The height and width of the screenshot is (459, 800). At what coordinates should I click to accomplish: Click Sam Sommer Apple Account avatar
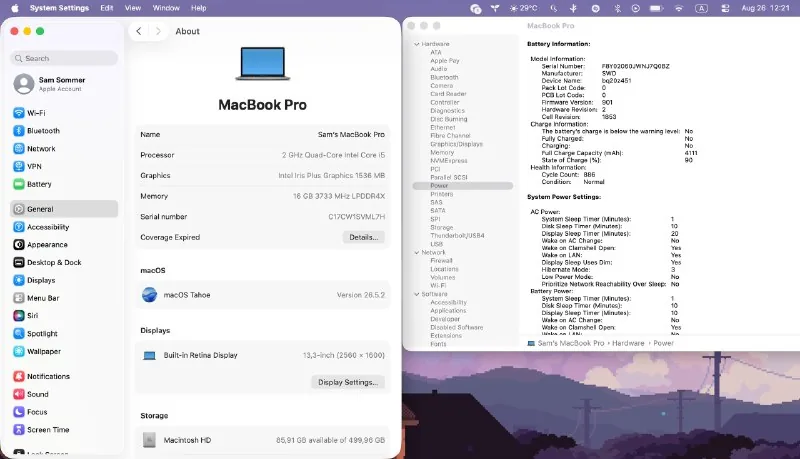pos(23,84)
